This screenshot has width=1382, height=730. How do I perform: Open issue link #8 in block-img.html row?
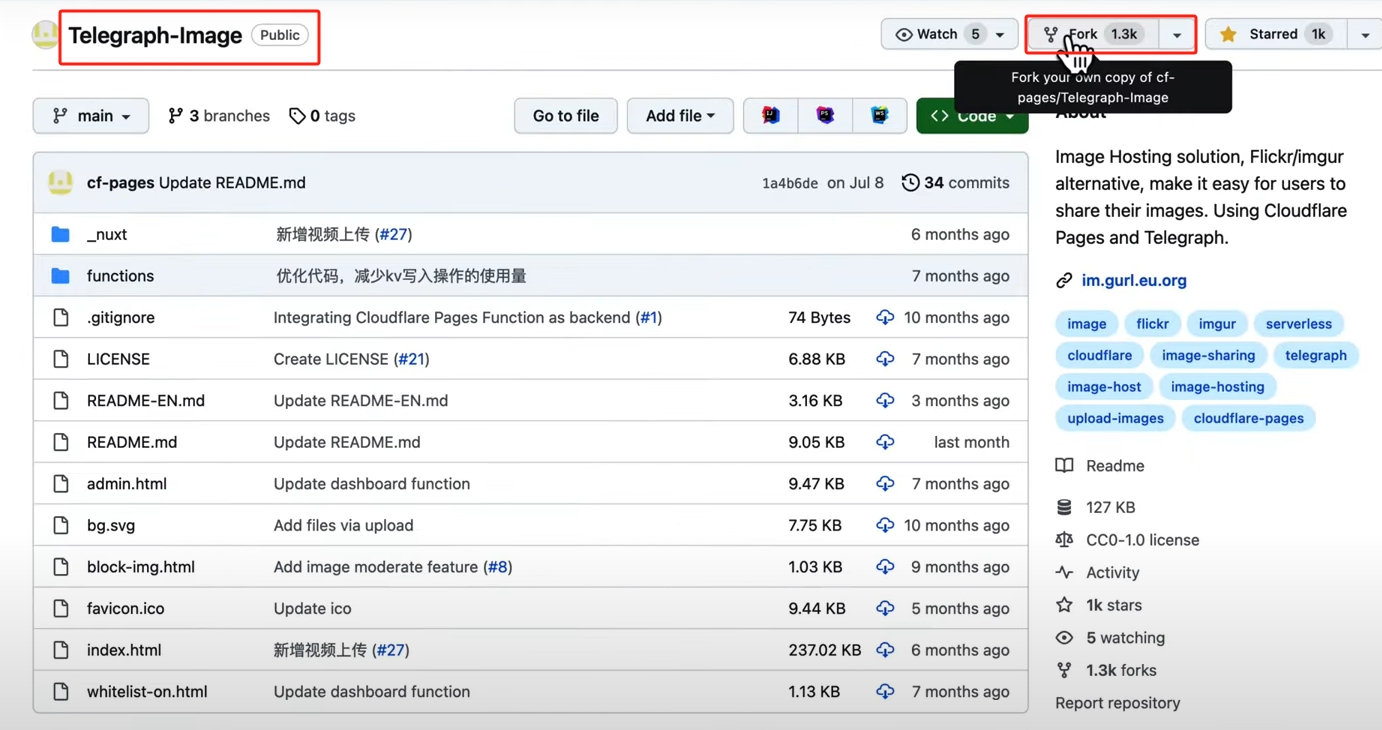(498, 567)
